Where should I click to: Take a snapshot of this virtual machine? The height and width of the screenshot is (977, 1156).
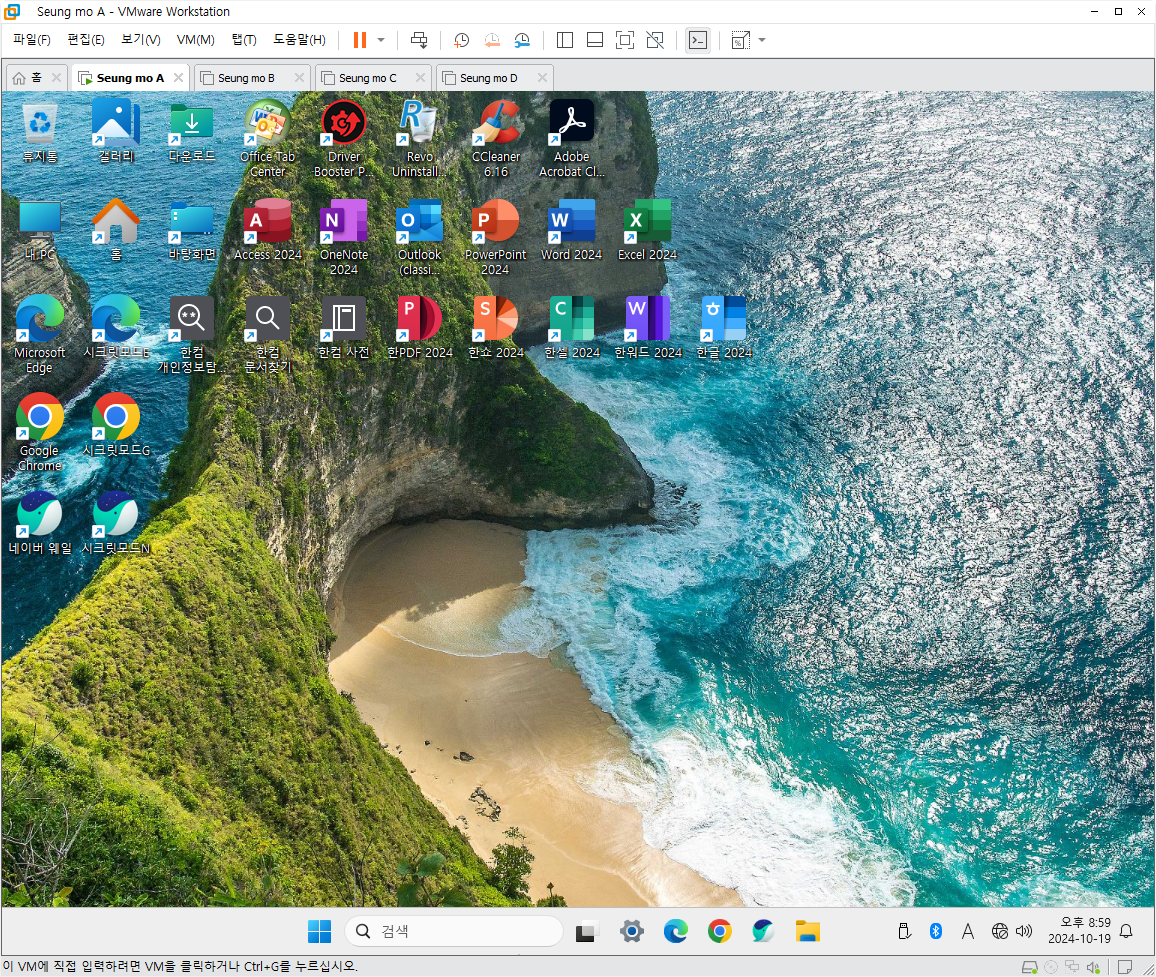pyautogui.click(x=462, y=40)
